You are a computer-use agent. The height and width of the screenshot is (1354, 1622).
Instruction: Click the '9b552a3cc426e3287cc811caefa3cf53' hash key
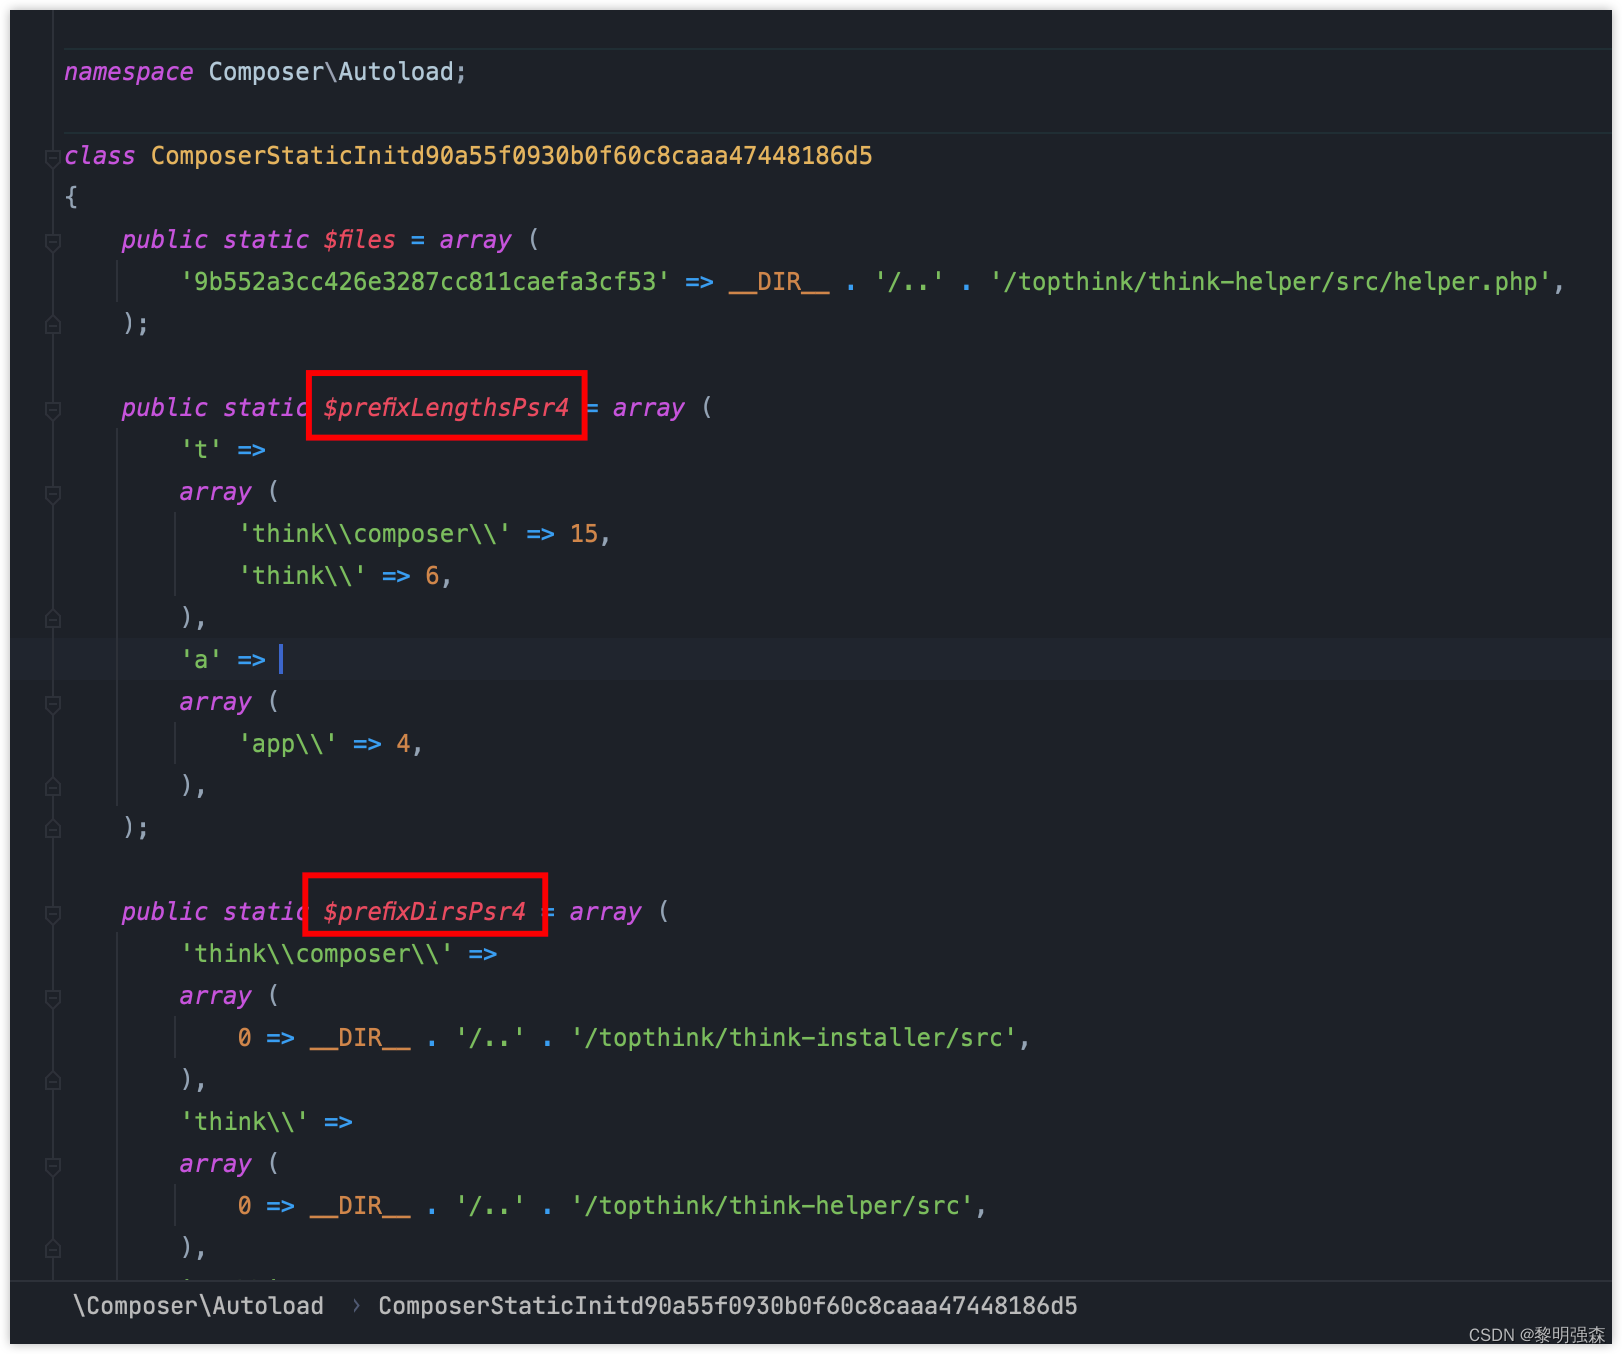click(424, 282)
